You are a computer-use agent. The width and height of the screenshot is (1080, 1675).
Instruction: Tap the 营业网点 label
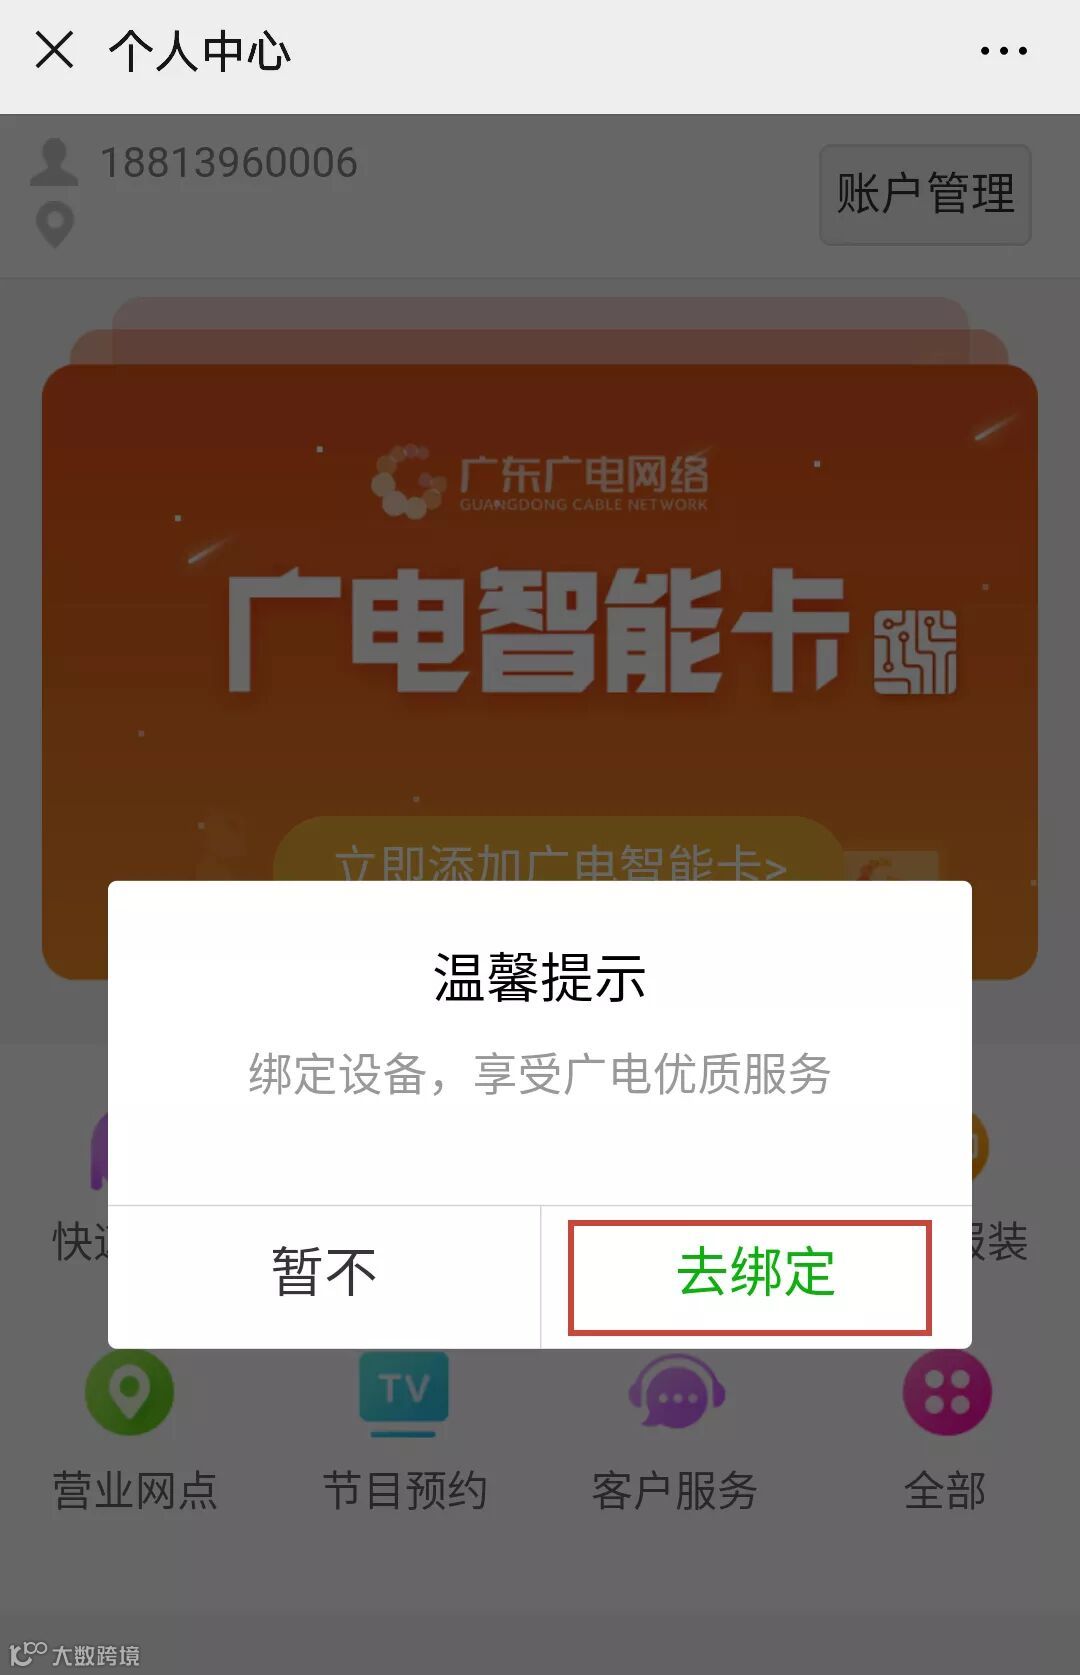(135, 1491)
